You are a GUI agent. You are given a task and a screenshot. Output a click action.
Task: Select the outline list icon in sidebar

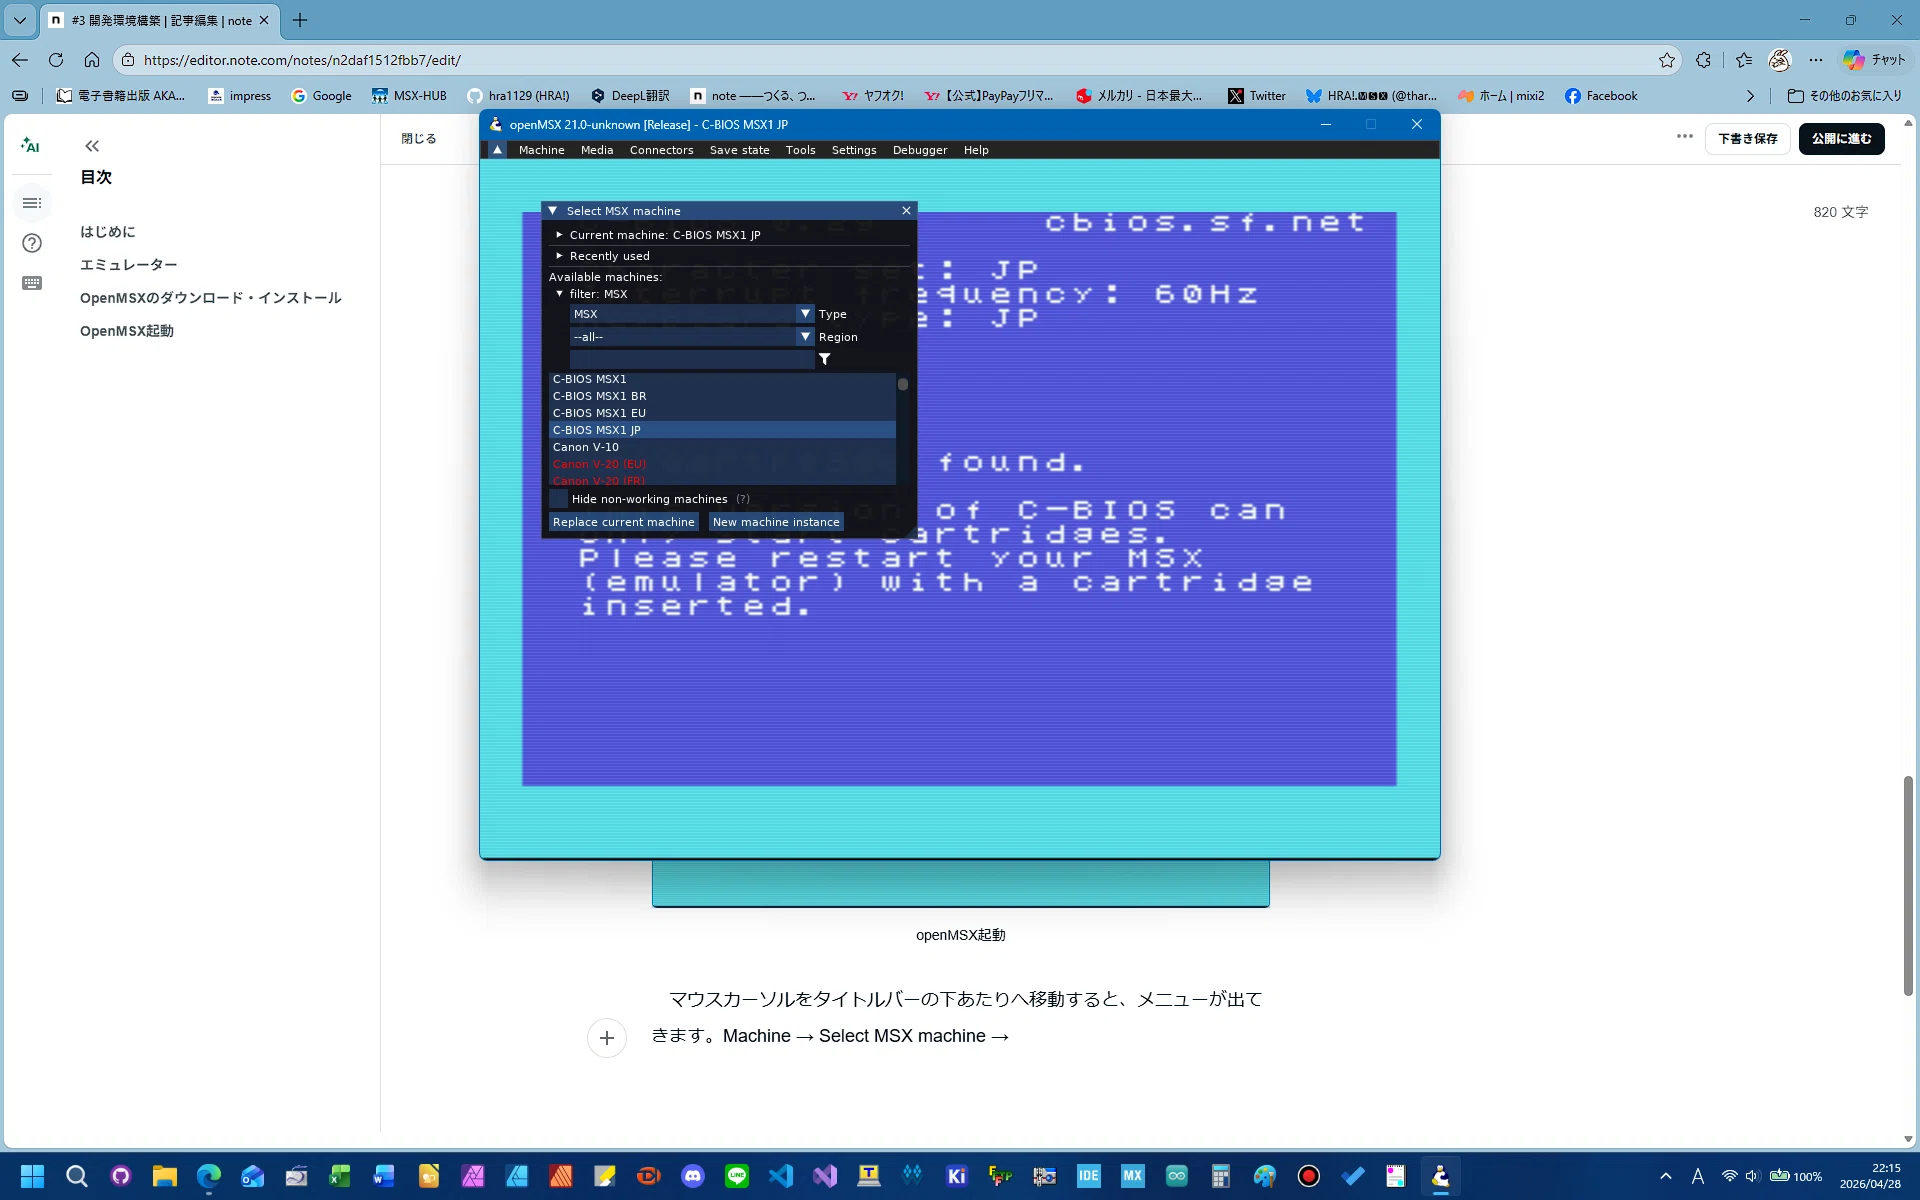pos(32,203)
